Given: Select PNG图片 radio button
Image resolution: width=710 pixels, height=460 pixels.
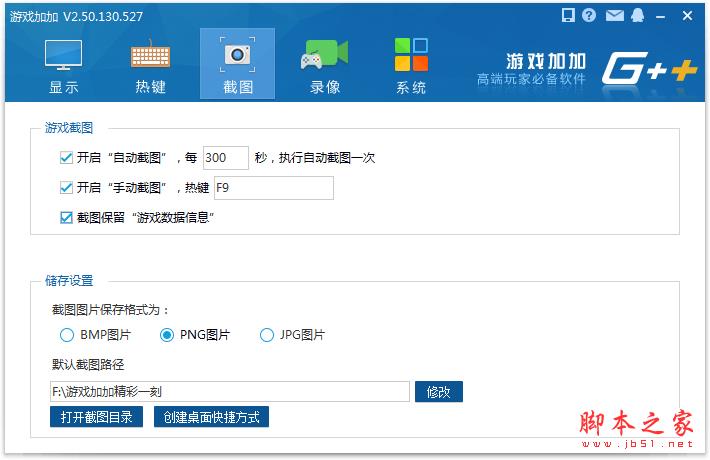Looking at the screenshot, I should (x=167, y=335).
